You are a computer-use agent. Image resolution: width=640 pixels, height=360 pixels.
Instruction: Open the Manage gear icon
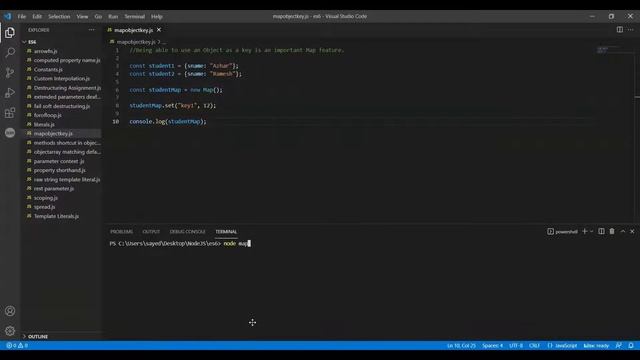[x=10, y=331]
